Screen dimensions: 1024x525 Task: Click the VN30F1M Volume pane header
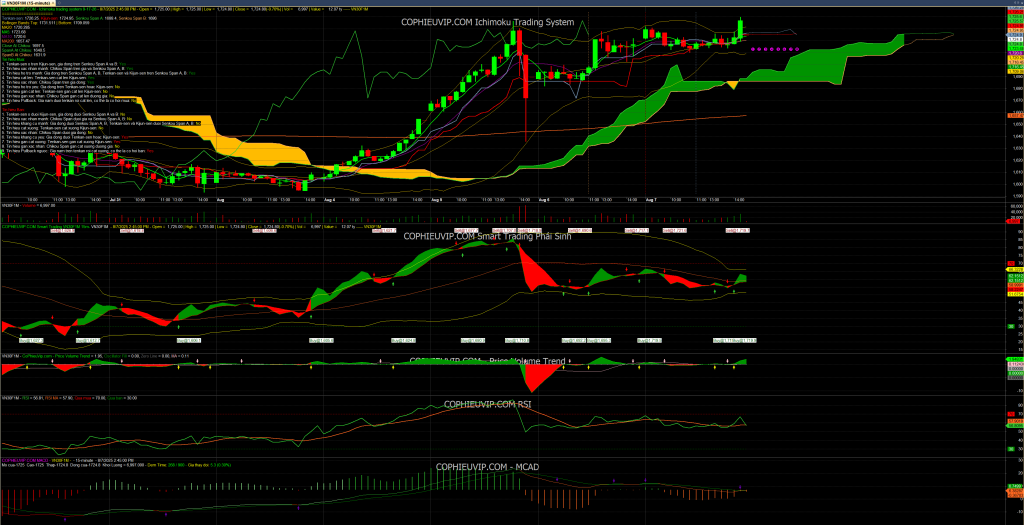point(28,205)
